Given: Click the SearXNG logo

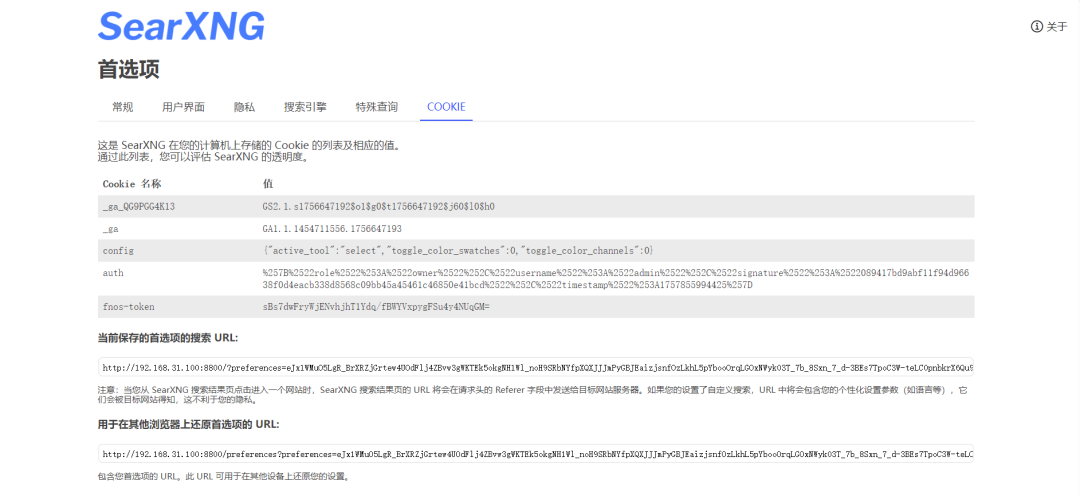Looking at the screenshot, I should tap(181, 26).
